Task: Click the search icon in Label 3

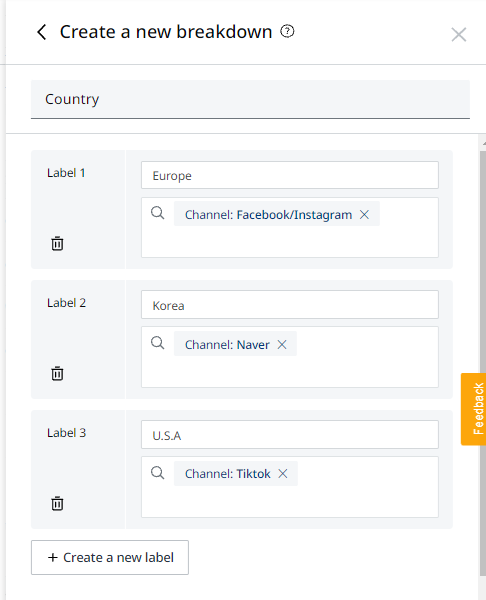Action: click(157, 473)
